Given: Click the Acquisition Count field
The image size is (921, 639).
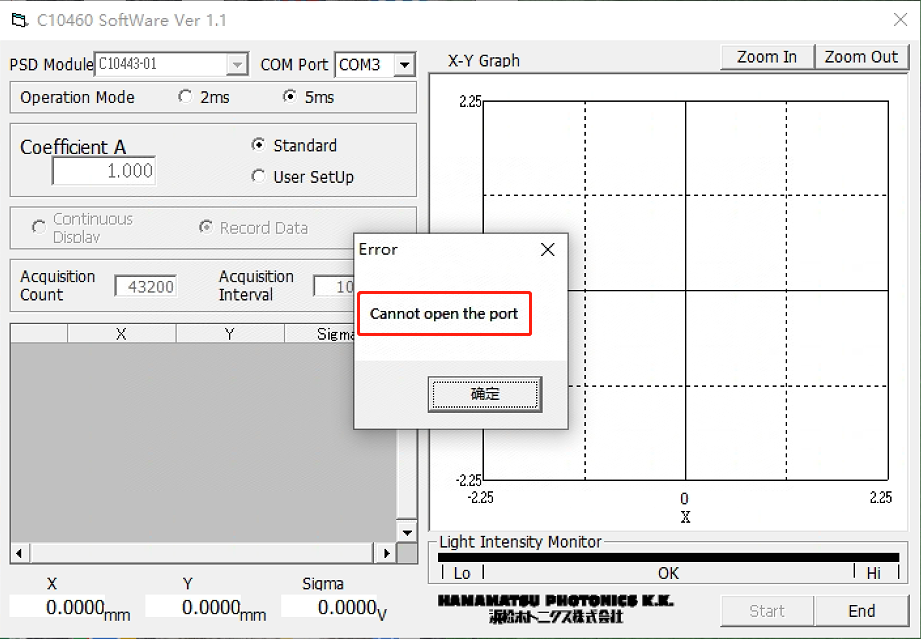Looking at the screenshot, I should (146, 287).
